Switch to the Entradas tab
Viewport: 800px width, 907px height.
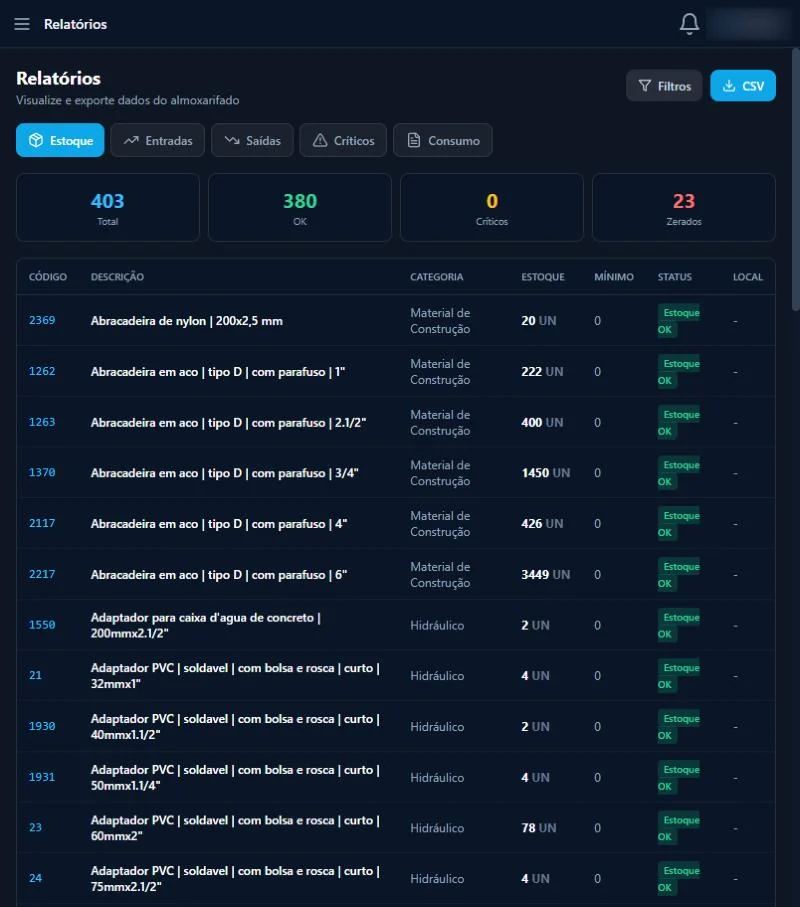pos(157,140)
